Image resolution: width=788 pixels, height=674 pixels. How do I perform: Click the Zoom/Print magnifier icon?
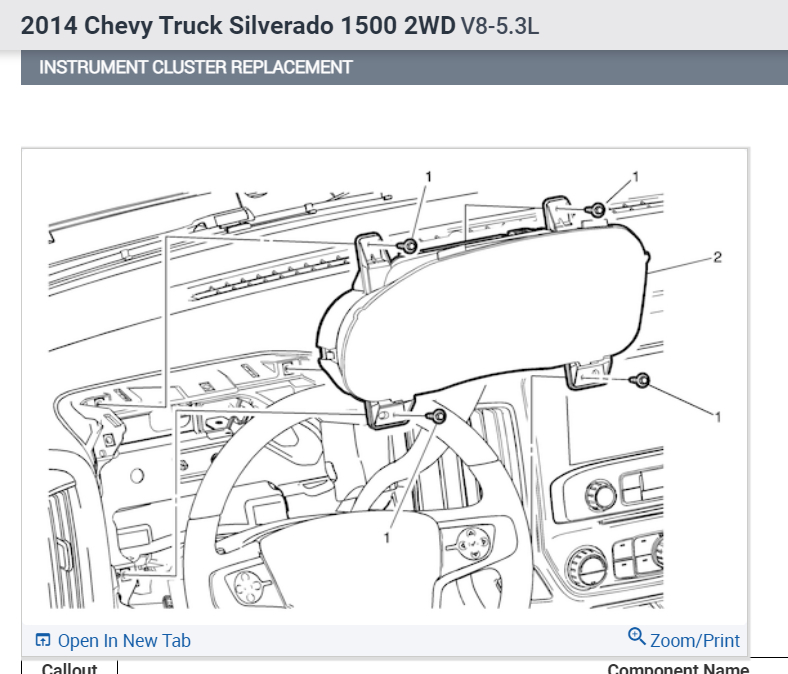point(636,636)
